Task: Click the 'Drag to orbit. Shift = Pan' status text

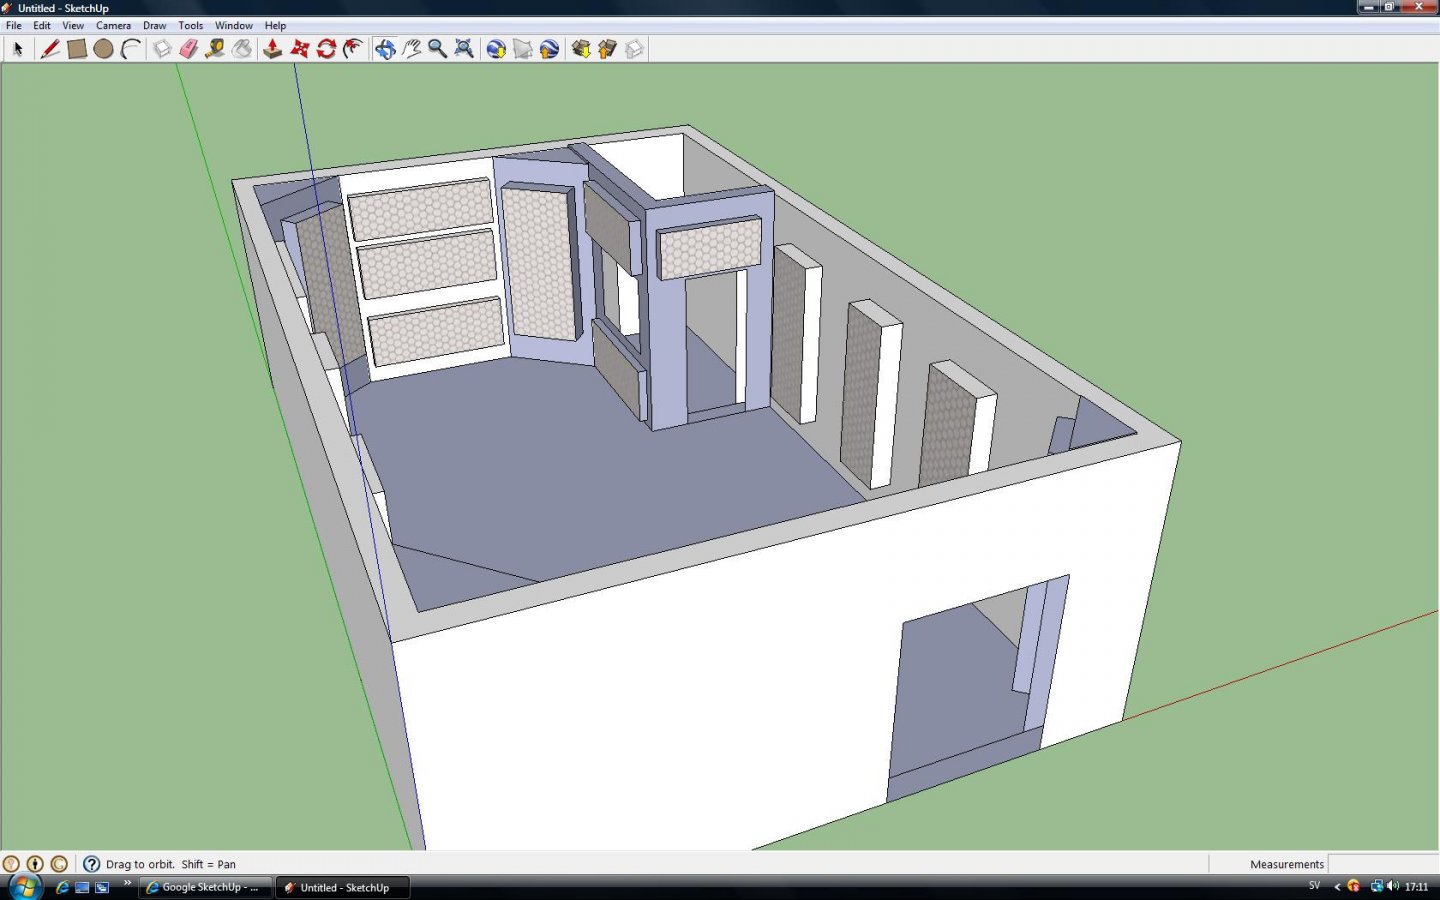Action: [171, 864]
